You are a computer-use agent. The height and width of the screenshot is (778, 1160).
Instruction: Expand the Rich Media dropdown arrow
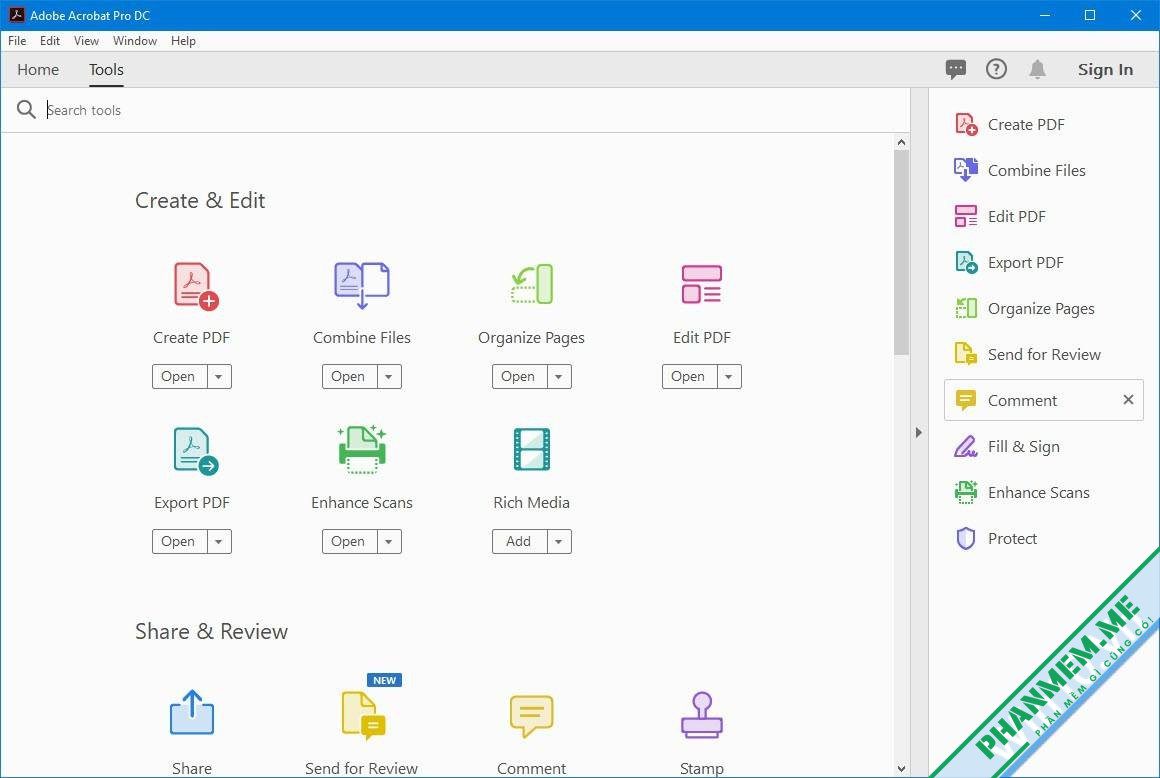tap(559, 541)
